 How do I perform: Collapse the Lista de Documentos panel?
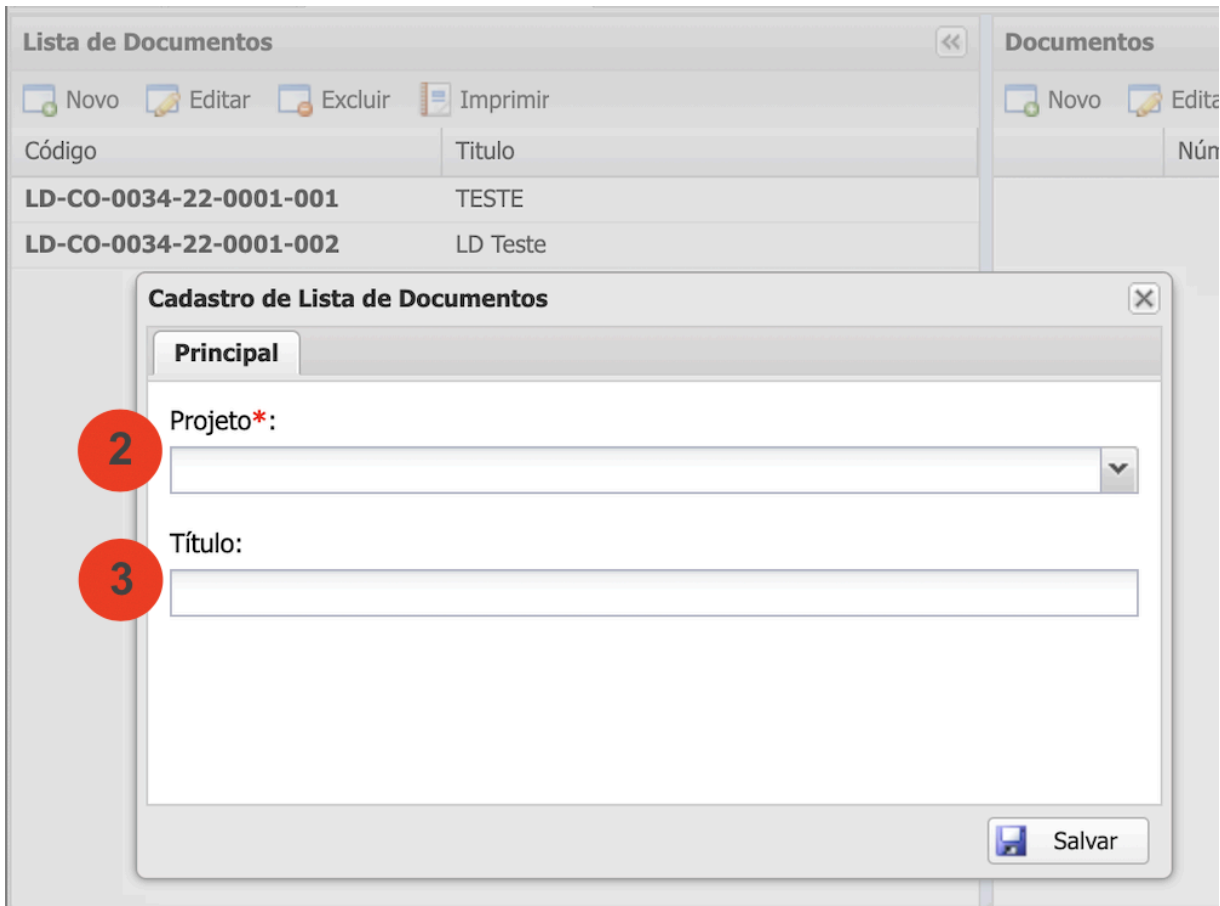pos(950,42)
